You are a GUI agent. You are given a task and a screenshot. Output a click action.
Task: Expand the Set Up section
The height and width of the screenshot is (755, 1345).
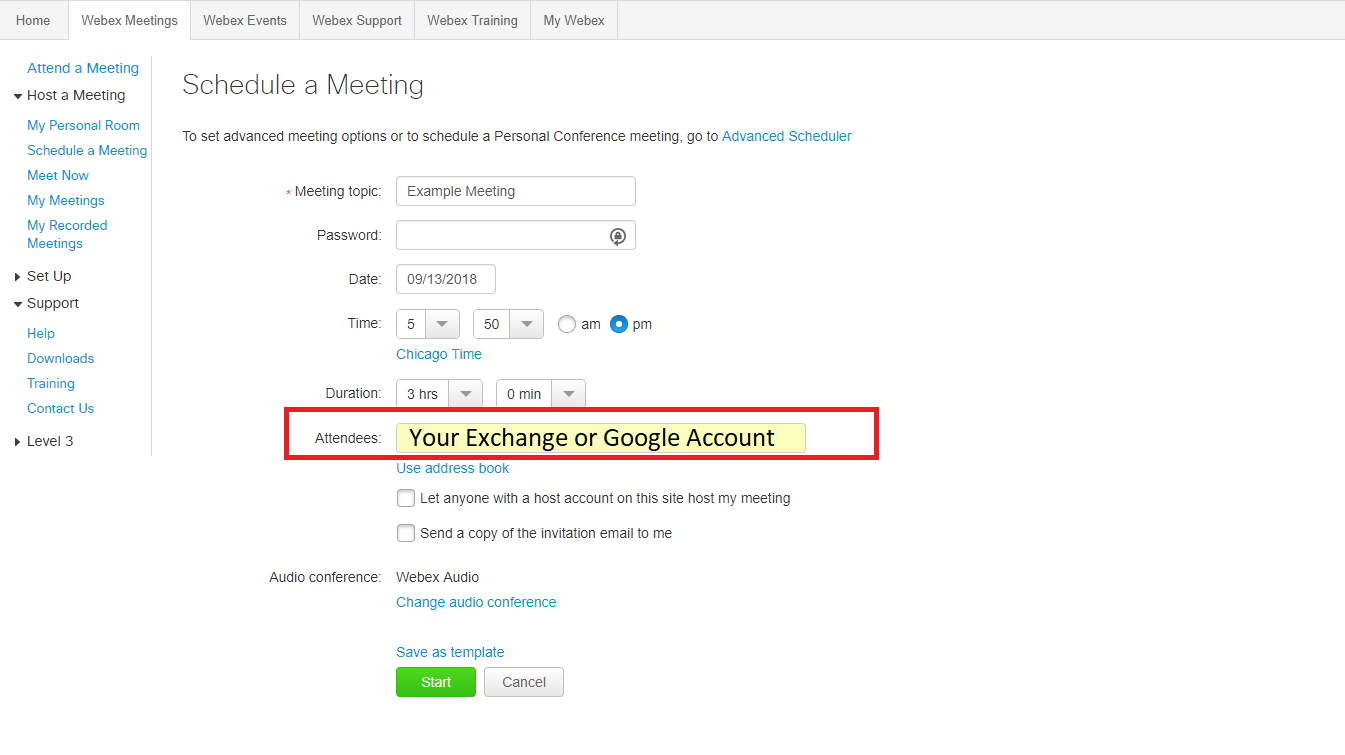click(x=43, y=276)
